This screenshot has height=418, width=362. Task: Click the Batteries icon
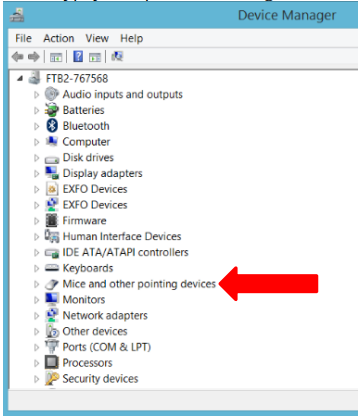coord(52,110)
